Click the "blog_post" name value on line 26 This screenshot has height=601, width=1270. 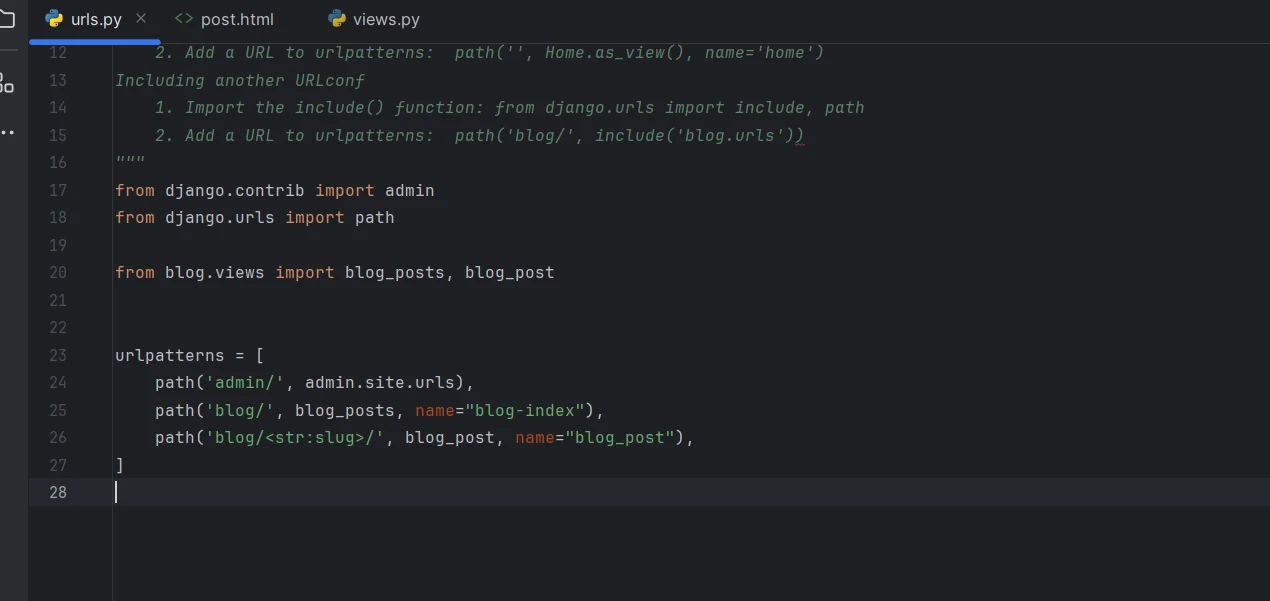(619, 437)
